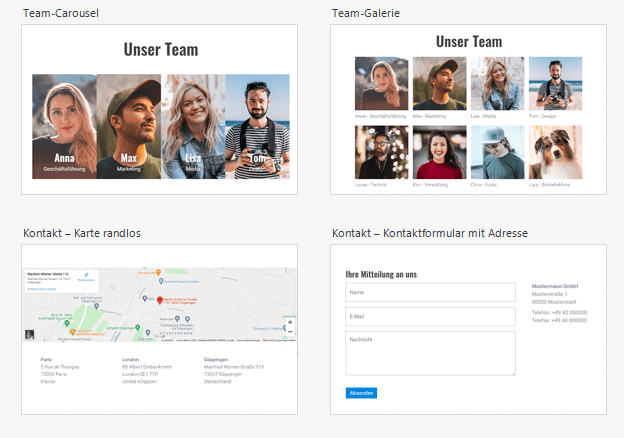This screenshot has width=624, height=438.
Task: Select Lisa's photo in the Team-Carousel
Action: tap(193, 127)
